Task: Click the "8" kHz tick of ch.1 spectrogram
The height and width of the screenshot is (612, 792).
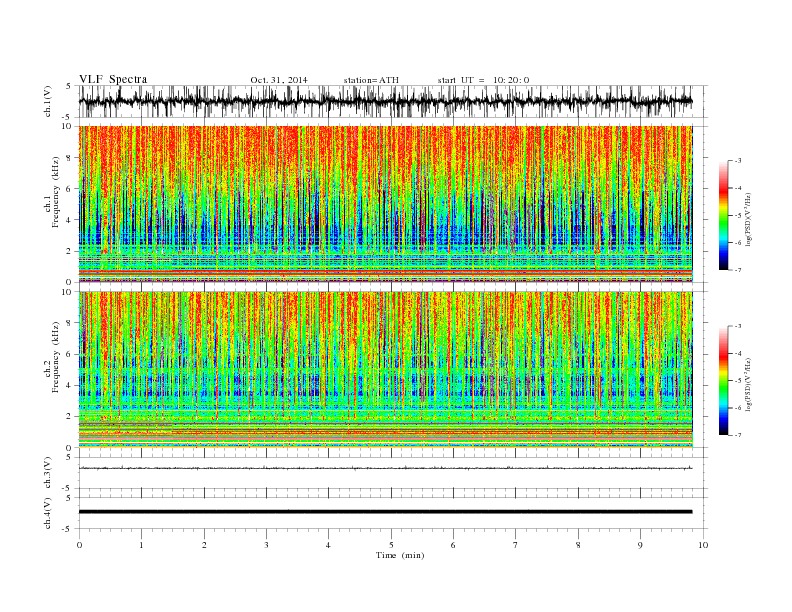Action: coord(70,158)
